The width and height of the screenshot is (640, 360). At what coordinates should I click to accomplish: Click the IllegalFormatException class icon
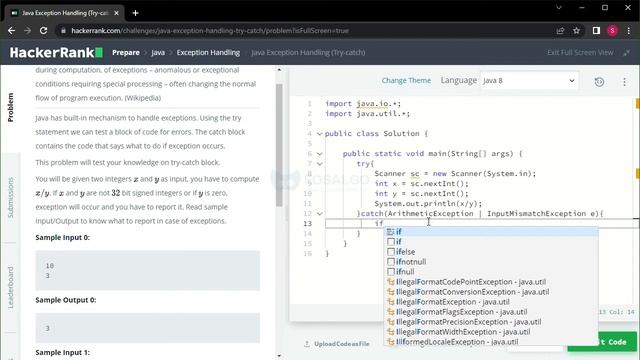(391, 302)
